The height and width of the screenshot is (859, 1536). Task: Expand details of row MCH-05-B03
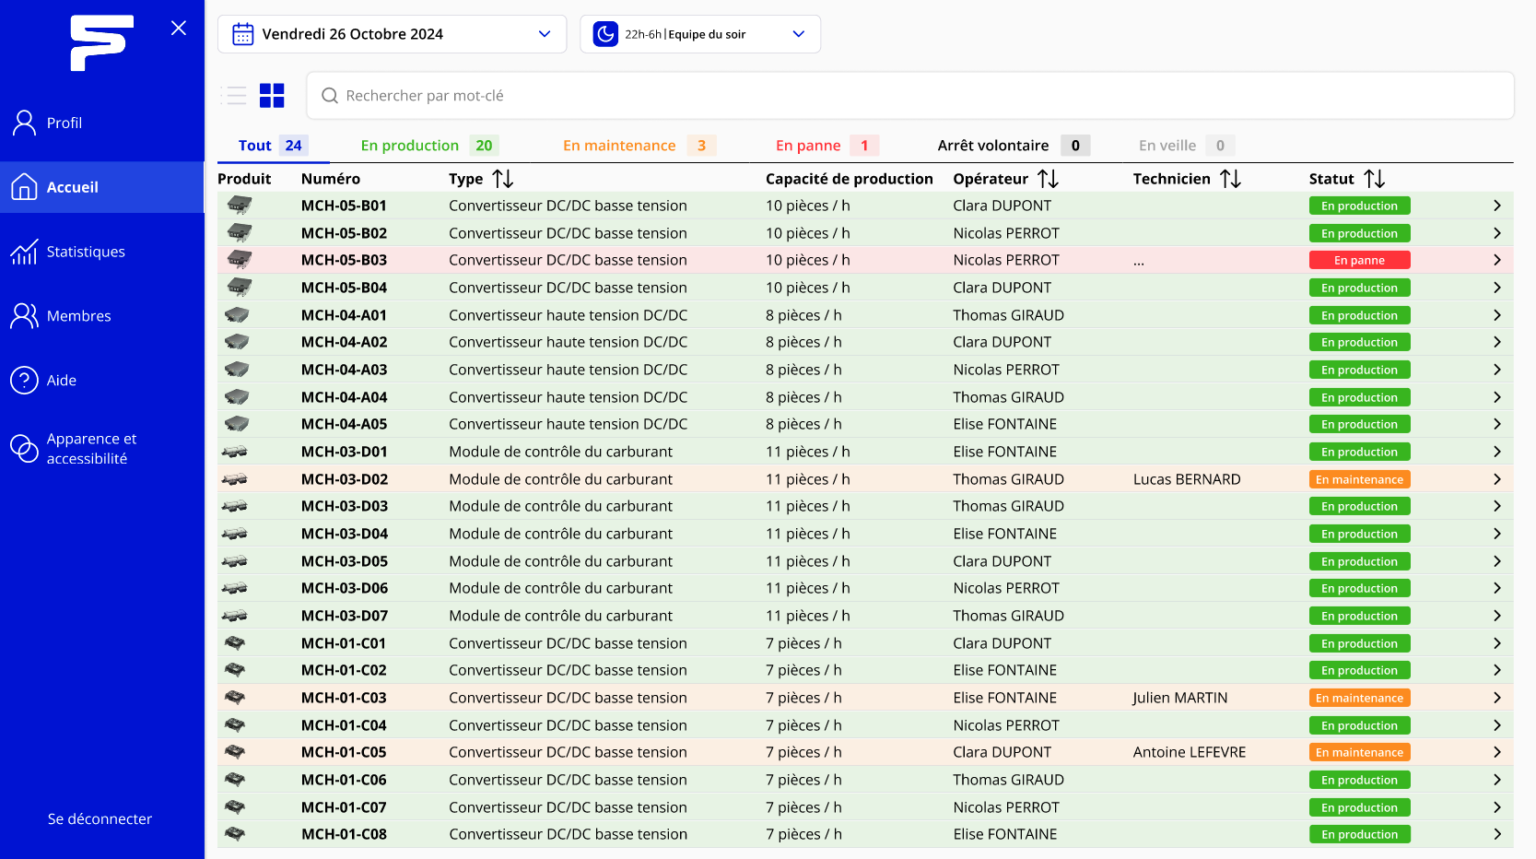click(x=1497, y=260)
